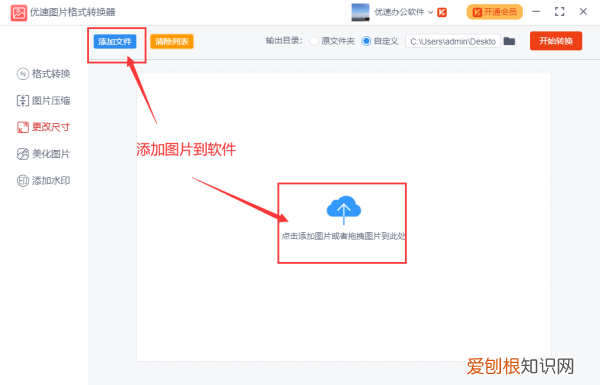Click the 更改尺寸 resize arrows icon
Screen dimensions: 600x385
pyautogui.click(x=23, y=127)
